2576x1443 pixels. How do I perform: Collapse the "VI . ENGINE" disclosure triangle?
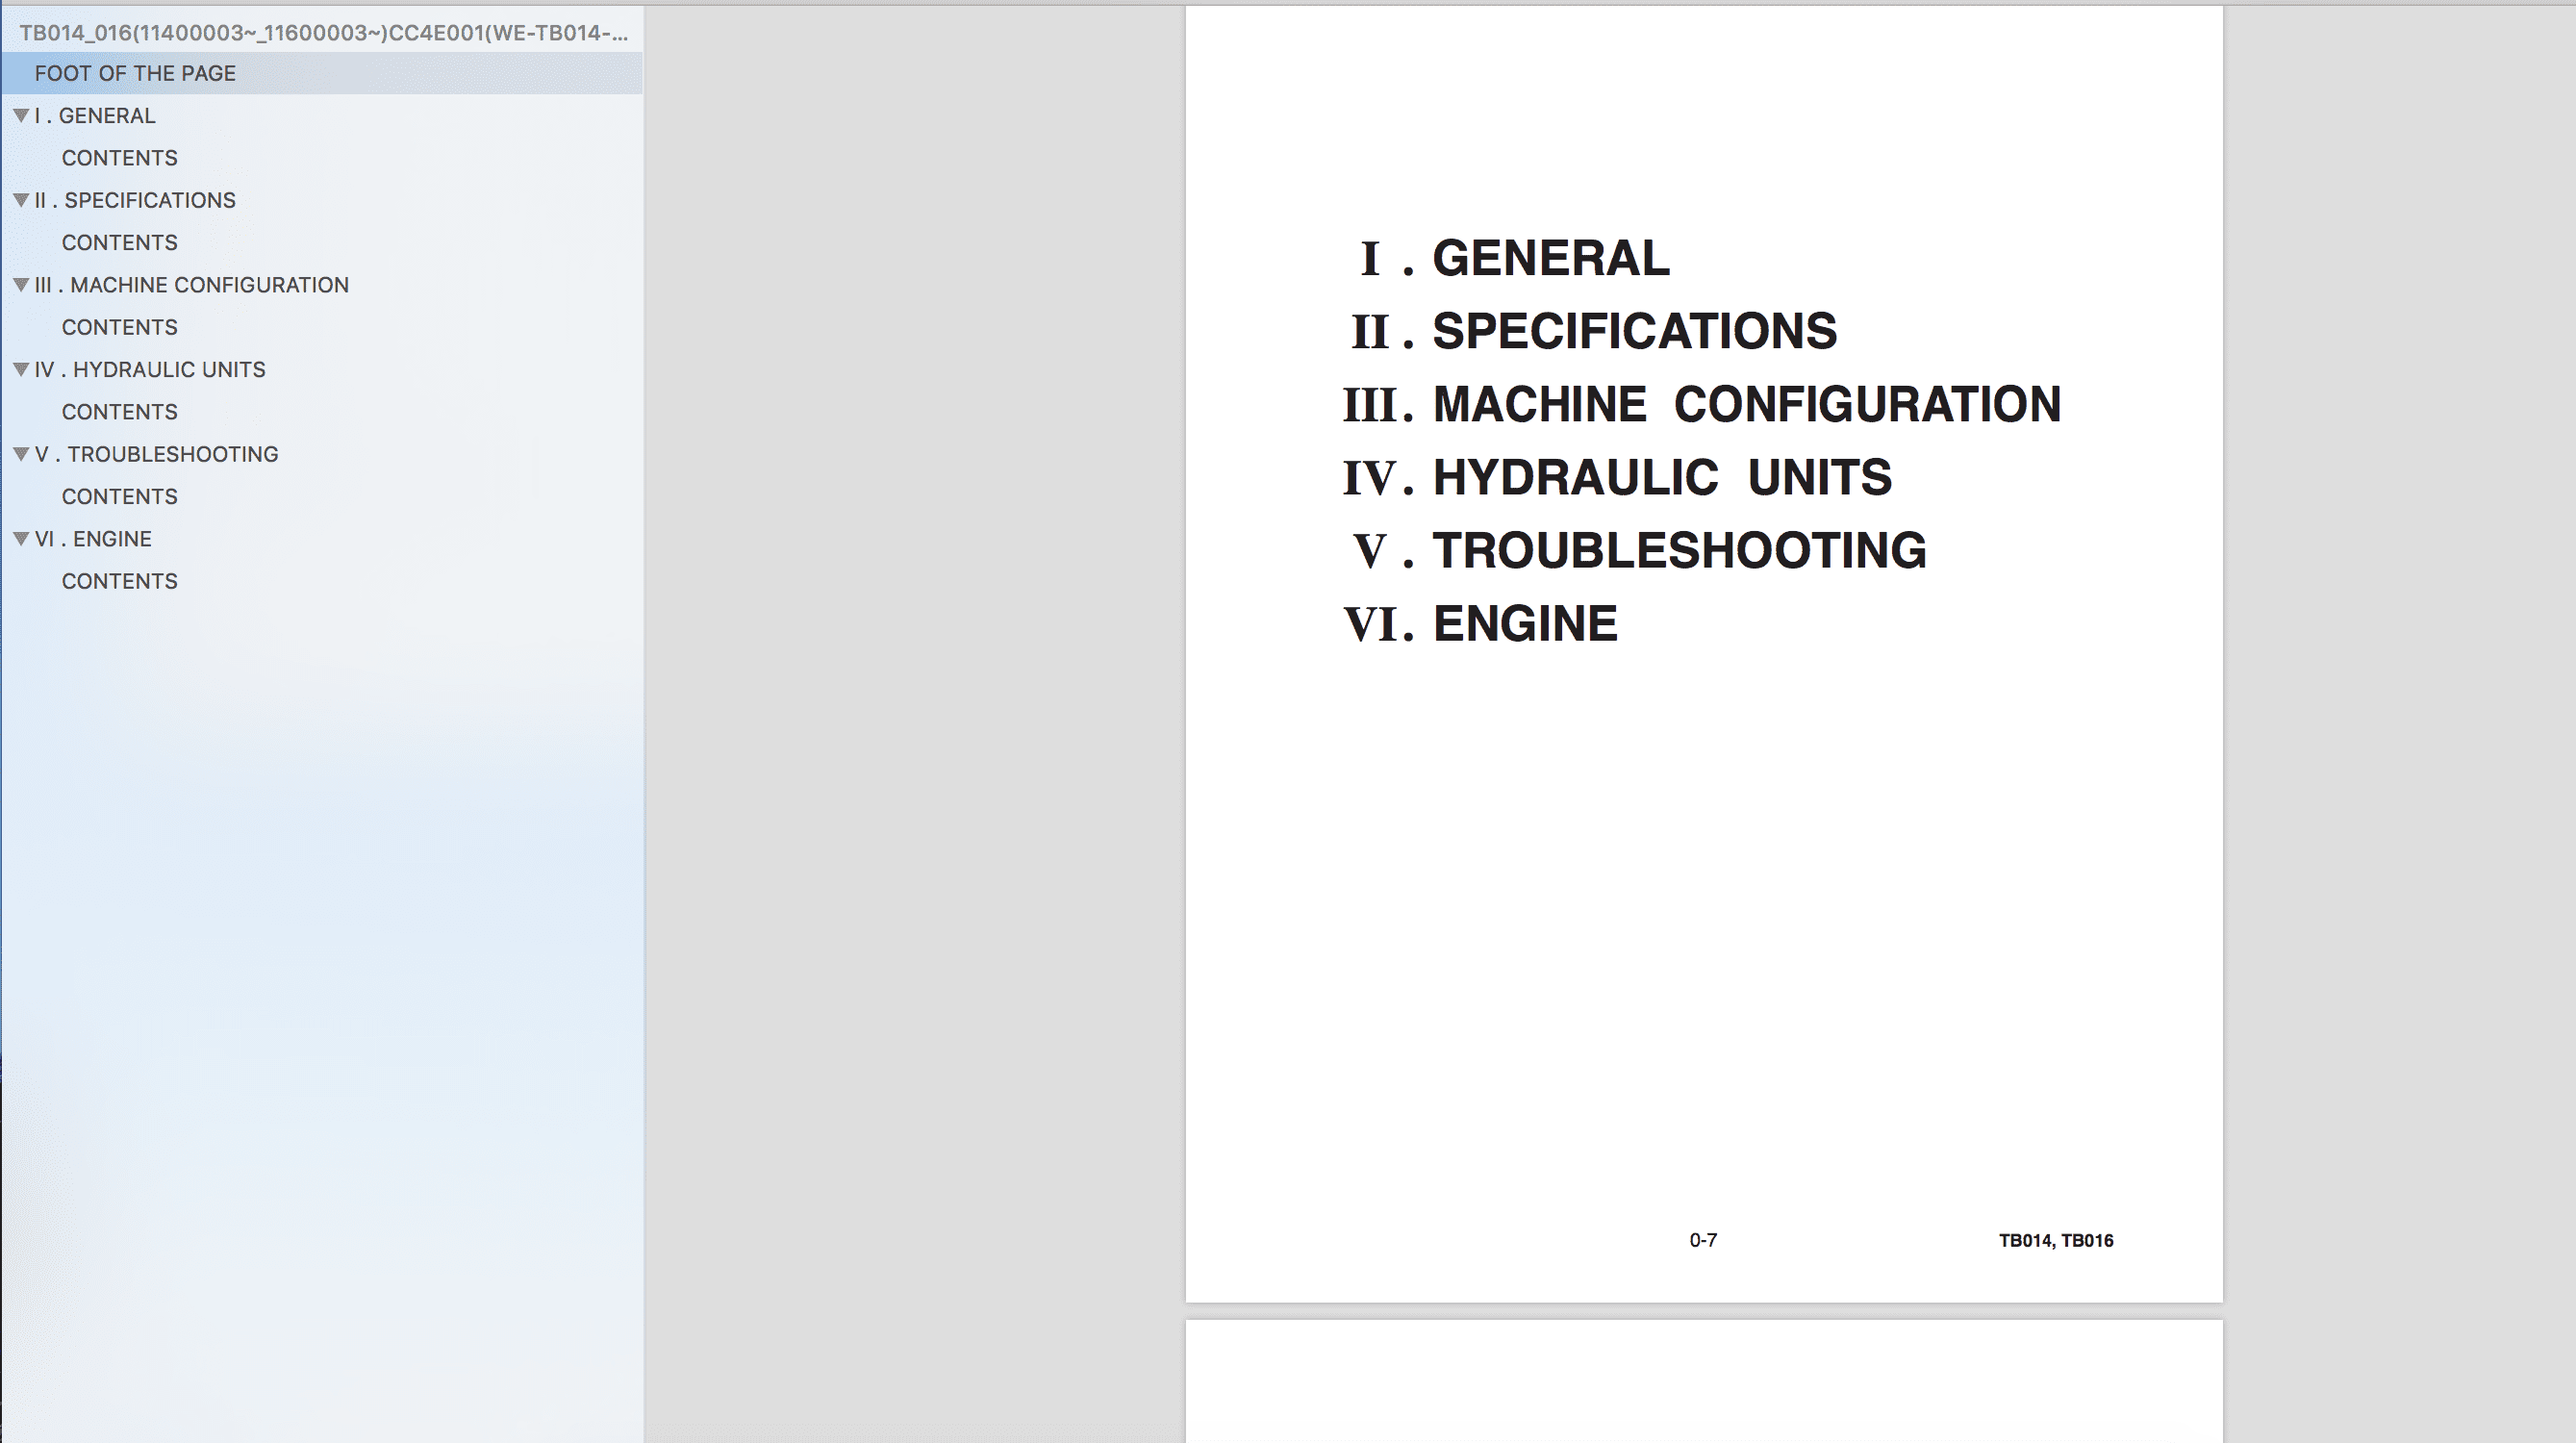tap(23, 538)
